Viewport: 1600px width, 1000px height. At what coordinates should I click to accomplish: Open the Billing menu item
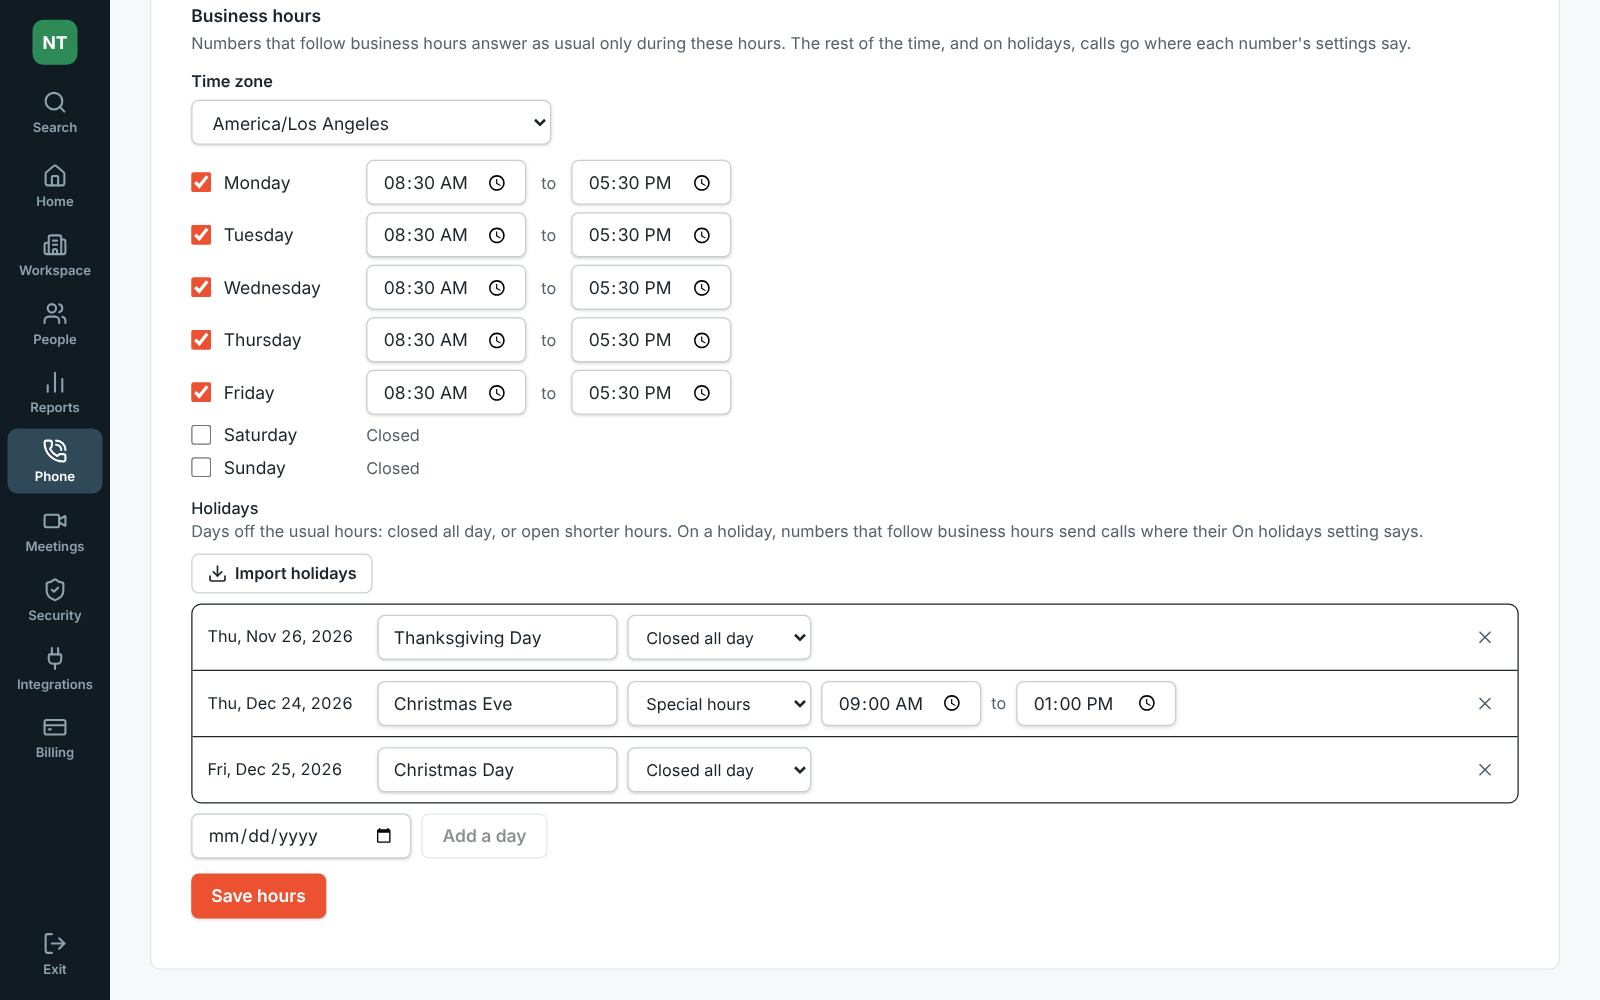pos(55,738)
